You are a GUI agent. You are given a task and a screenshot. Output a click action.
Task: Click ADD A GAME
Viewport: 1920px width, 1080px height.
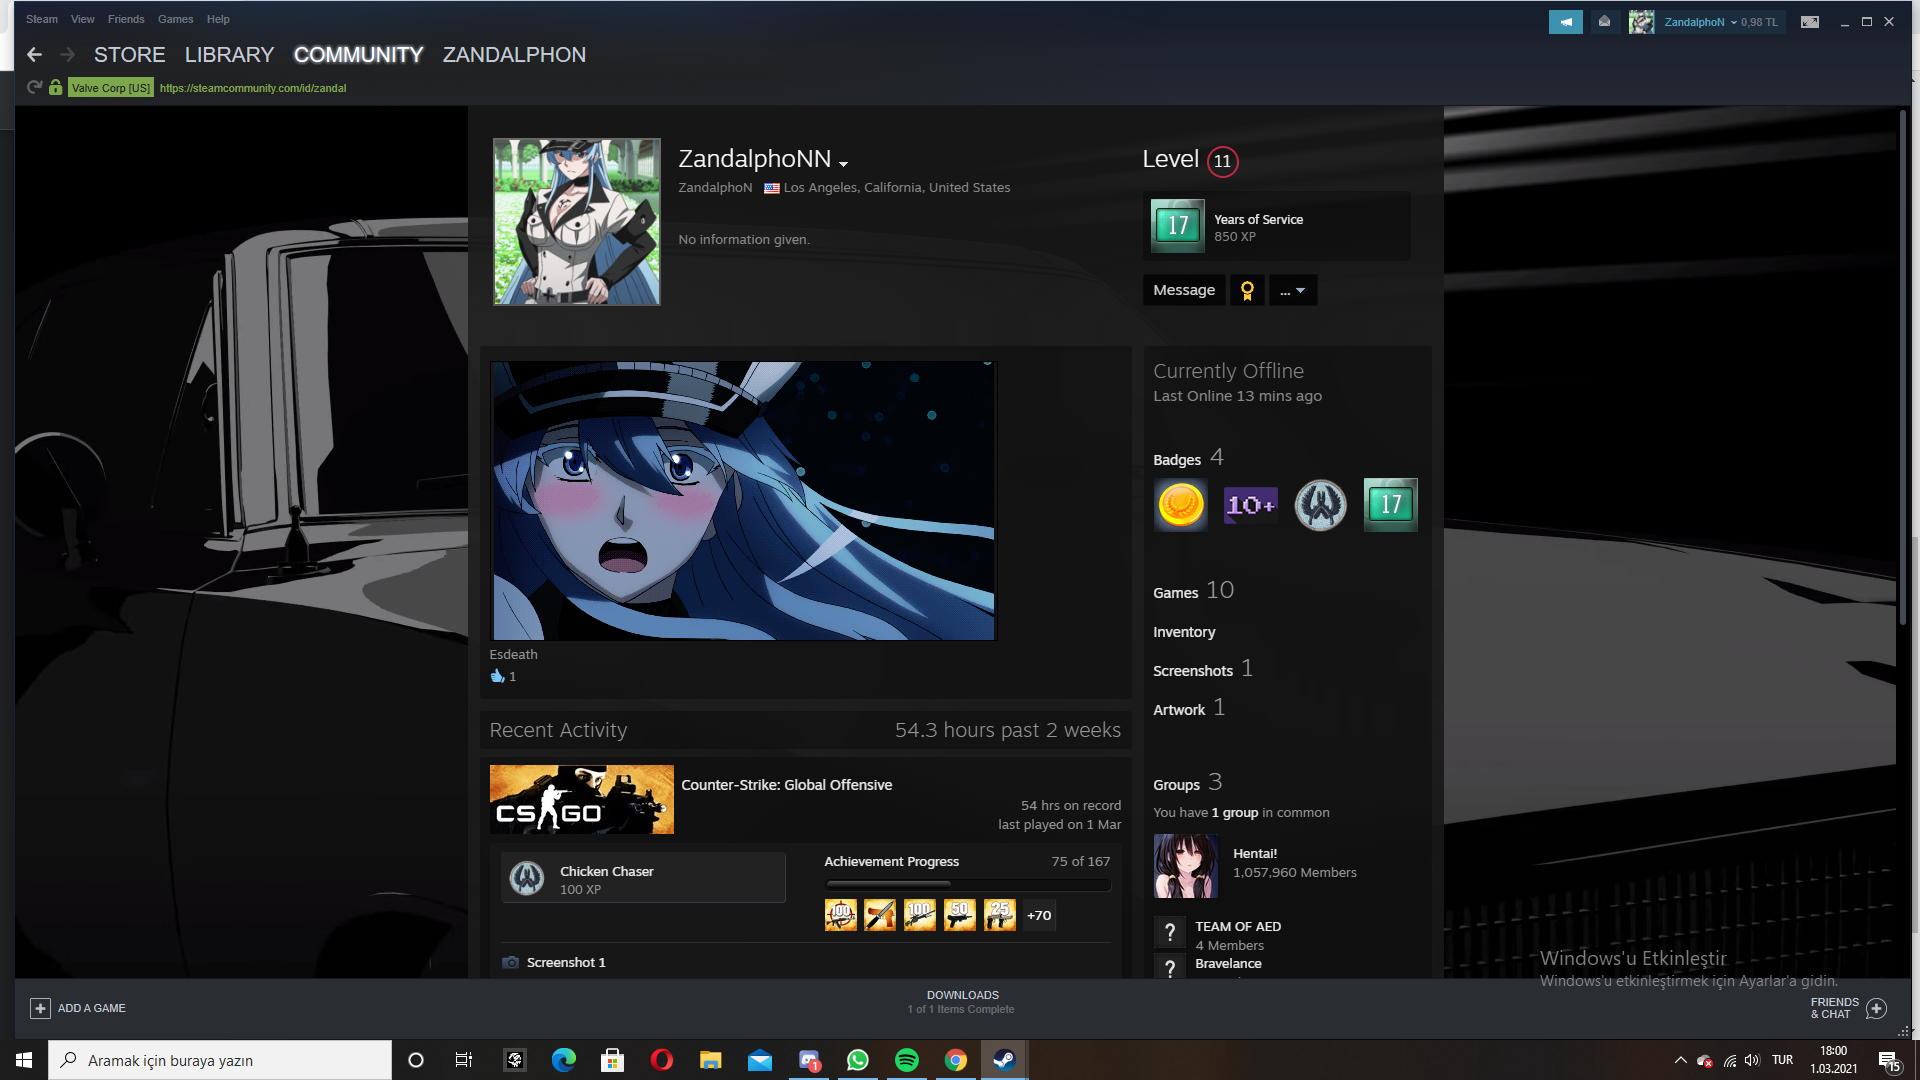pyautogui.click(x=92, y=1008)
